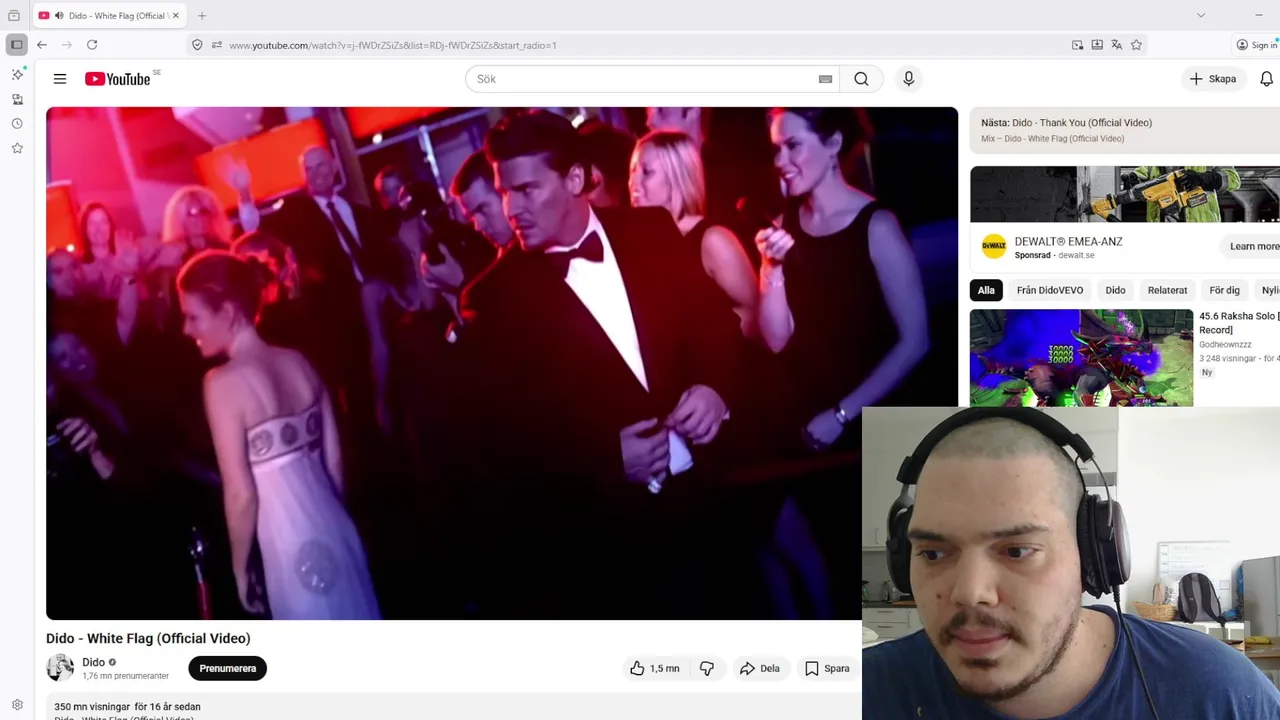
Task: Subscribe with the Prenumerera button
Action: tap(228, 668)
